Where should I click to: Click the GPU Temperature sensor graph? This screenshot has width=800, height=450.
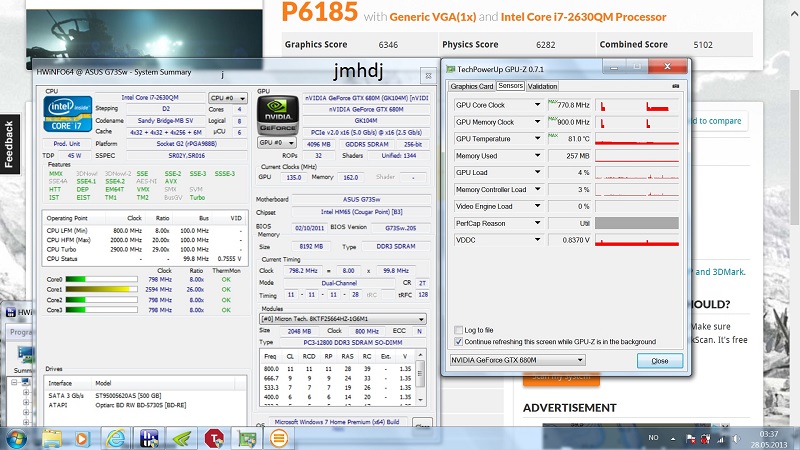point(637,139)
